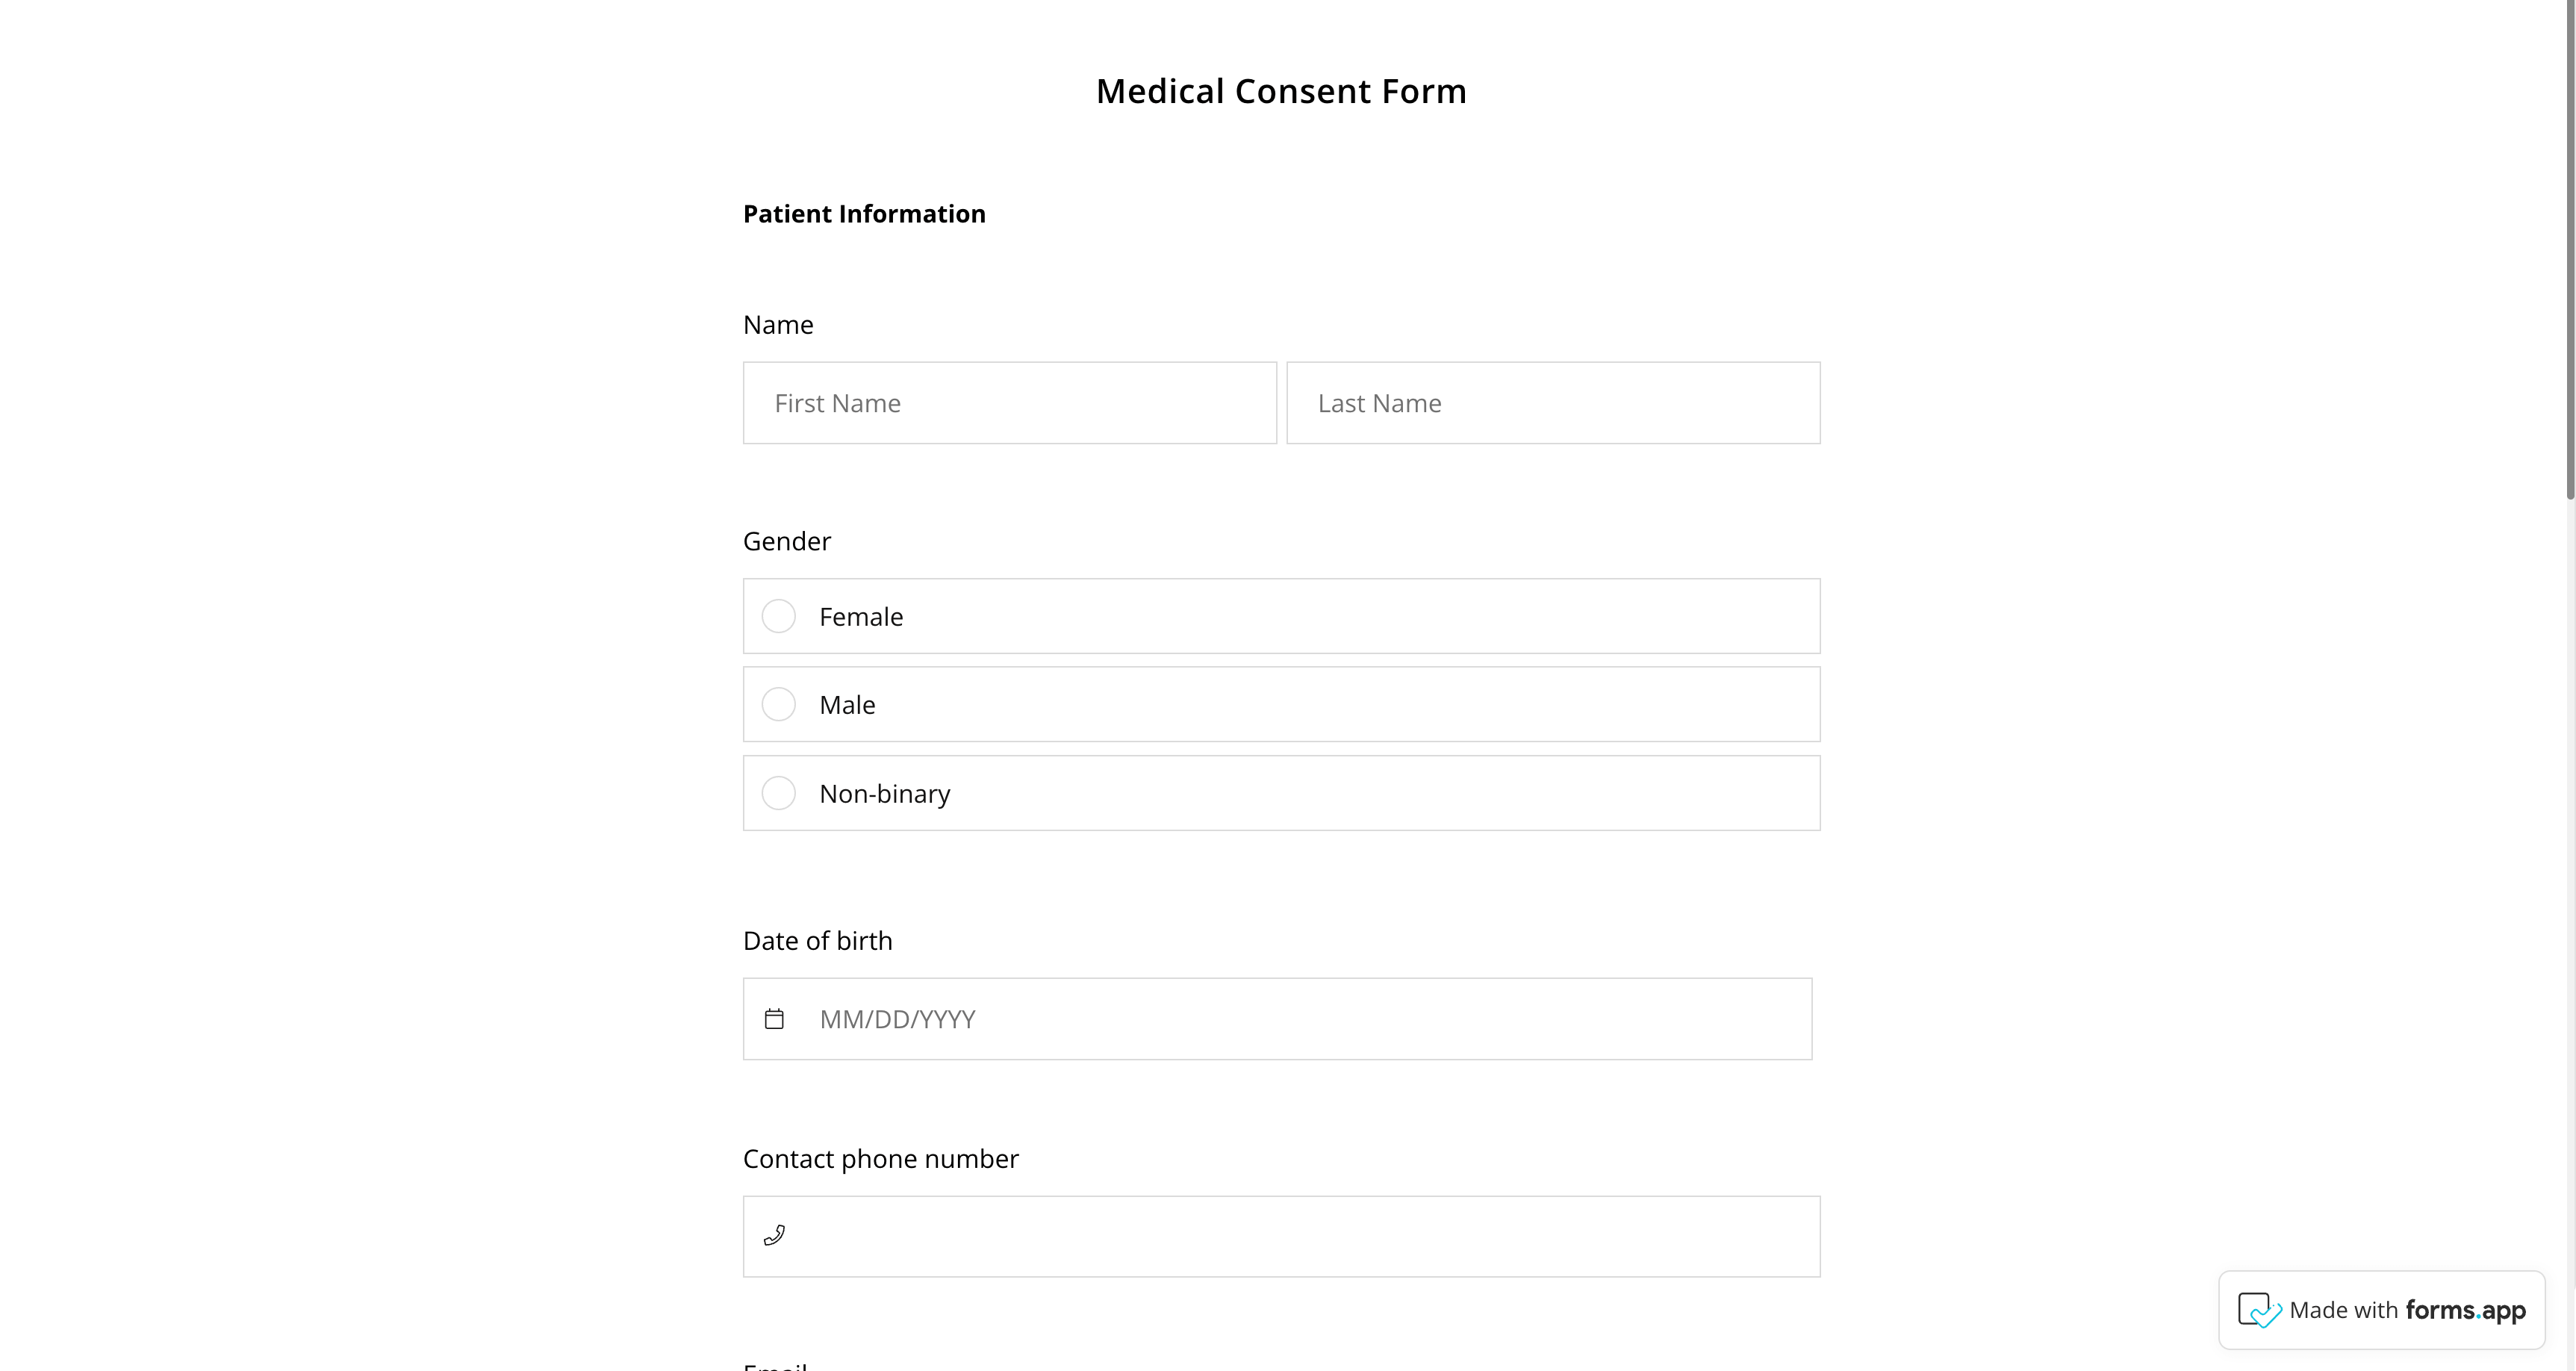This screenshot has width=2576, height=1371.
Task: Click the vertical page scrollbar
Action: [x=2569, y=250]
